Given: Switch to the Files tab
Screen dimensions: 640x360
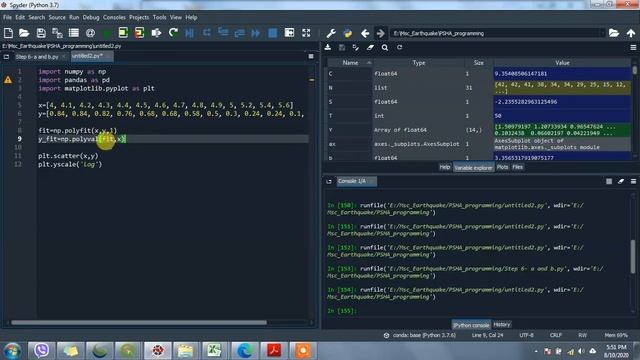Looking at the screenshot, I should point(518,167).
